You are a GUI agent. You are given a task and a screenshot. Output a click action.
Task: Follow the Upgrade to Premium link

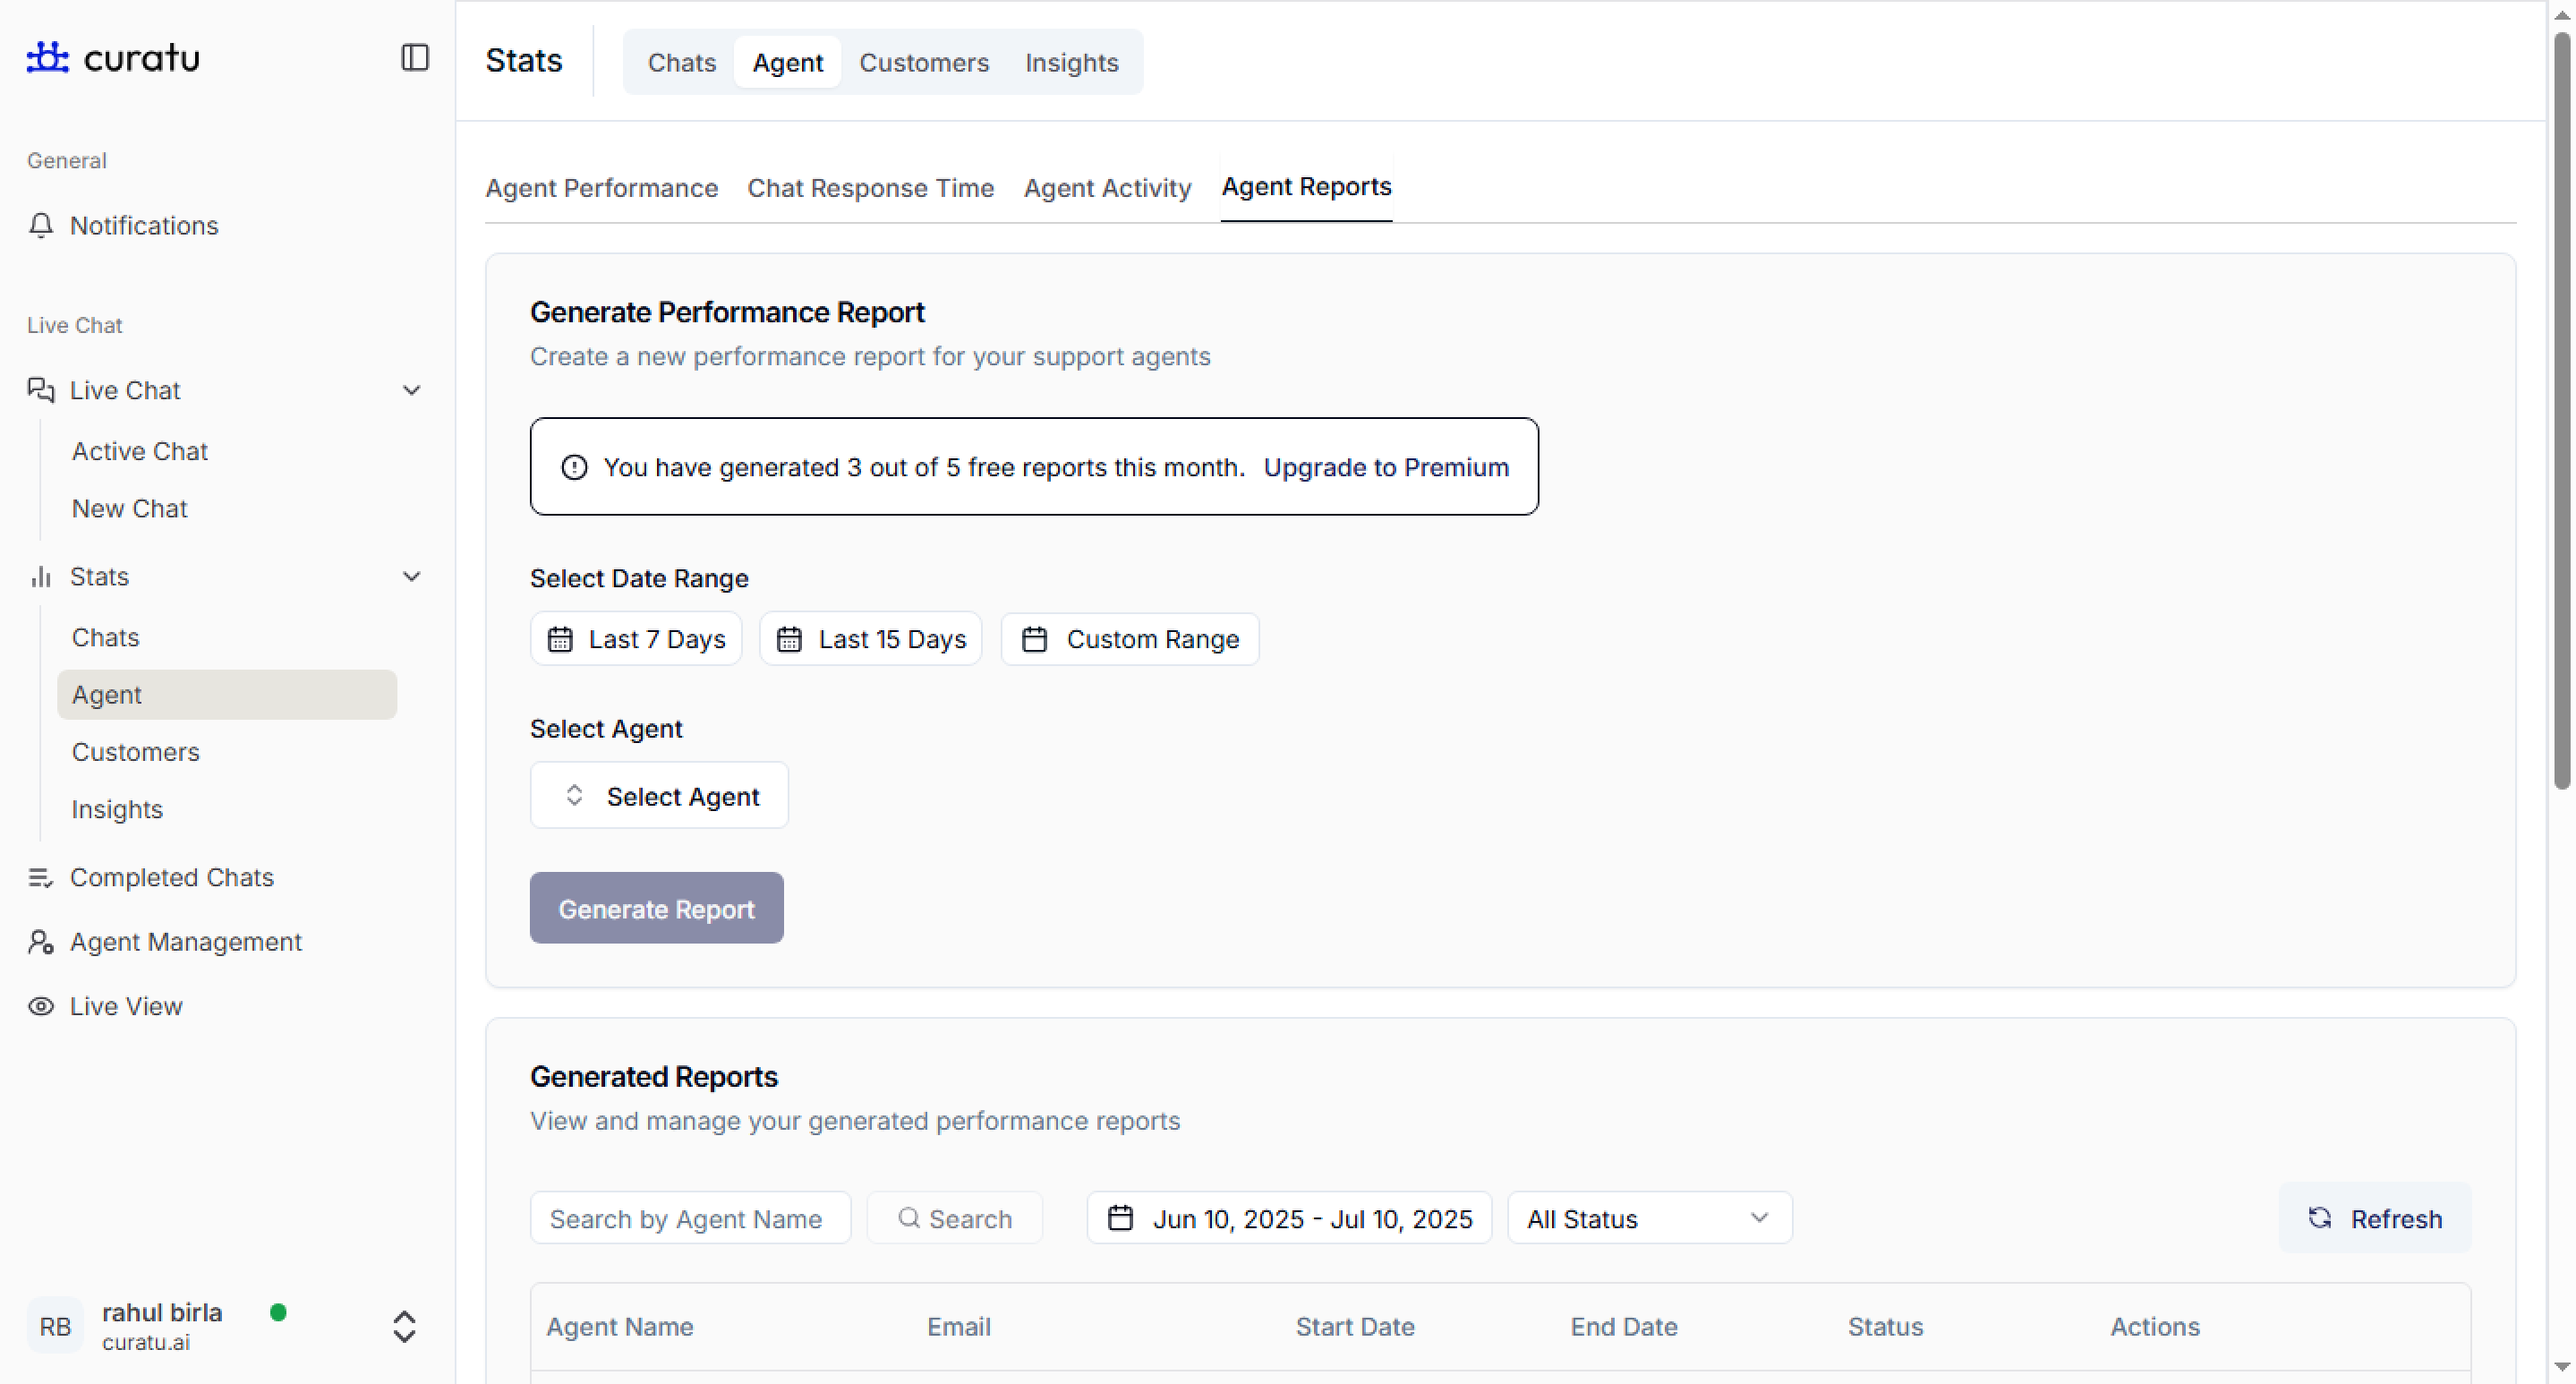pyautogui.click(x=1385, y=467)
